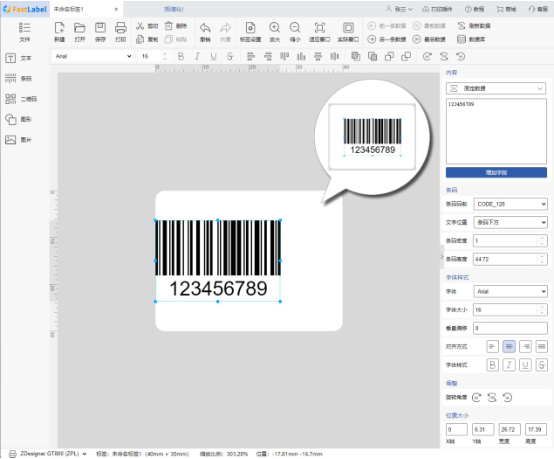
Task: Click the FastLabel logo
Action: pos(24,9)
